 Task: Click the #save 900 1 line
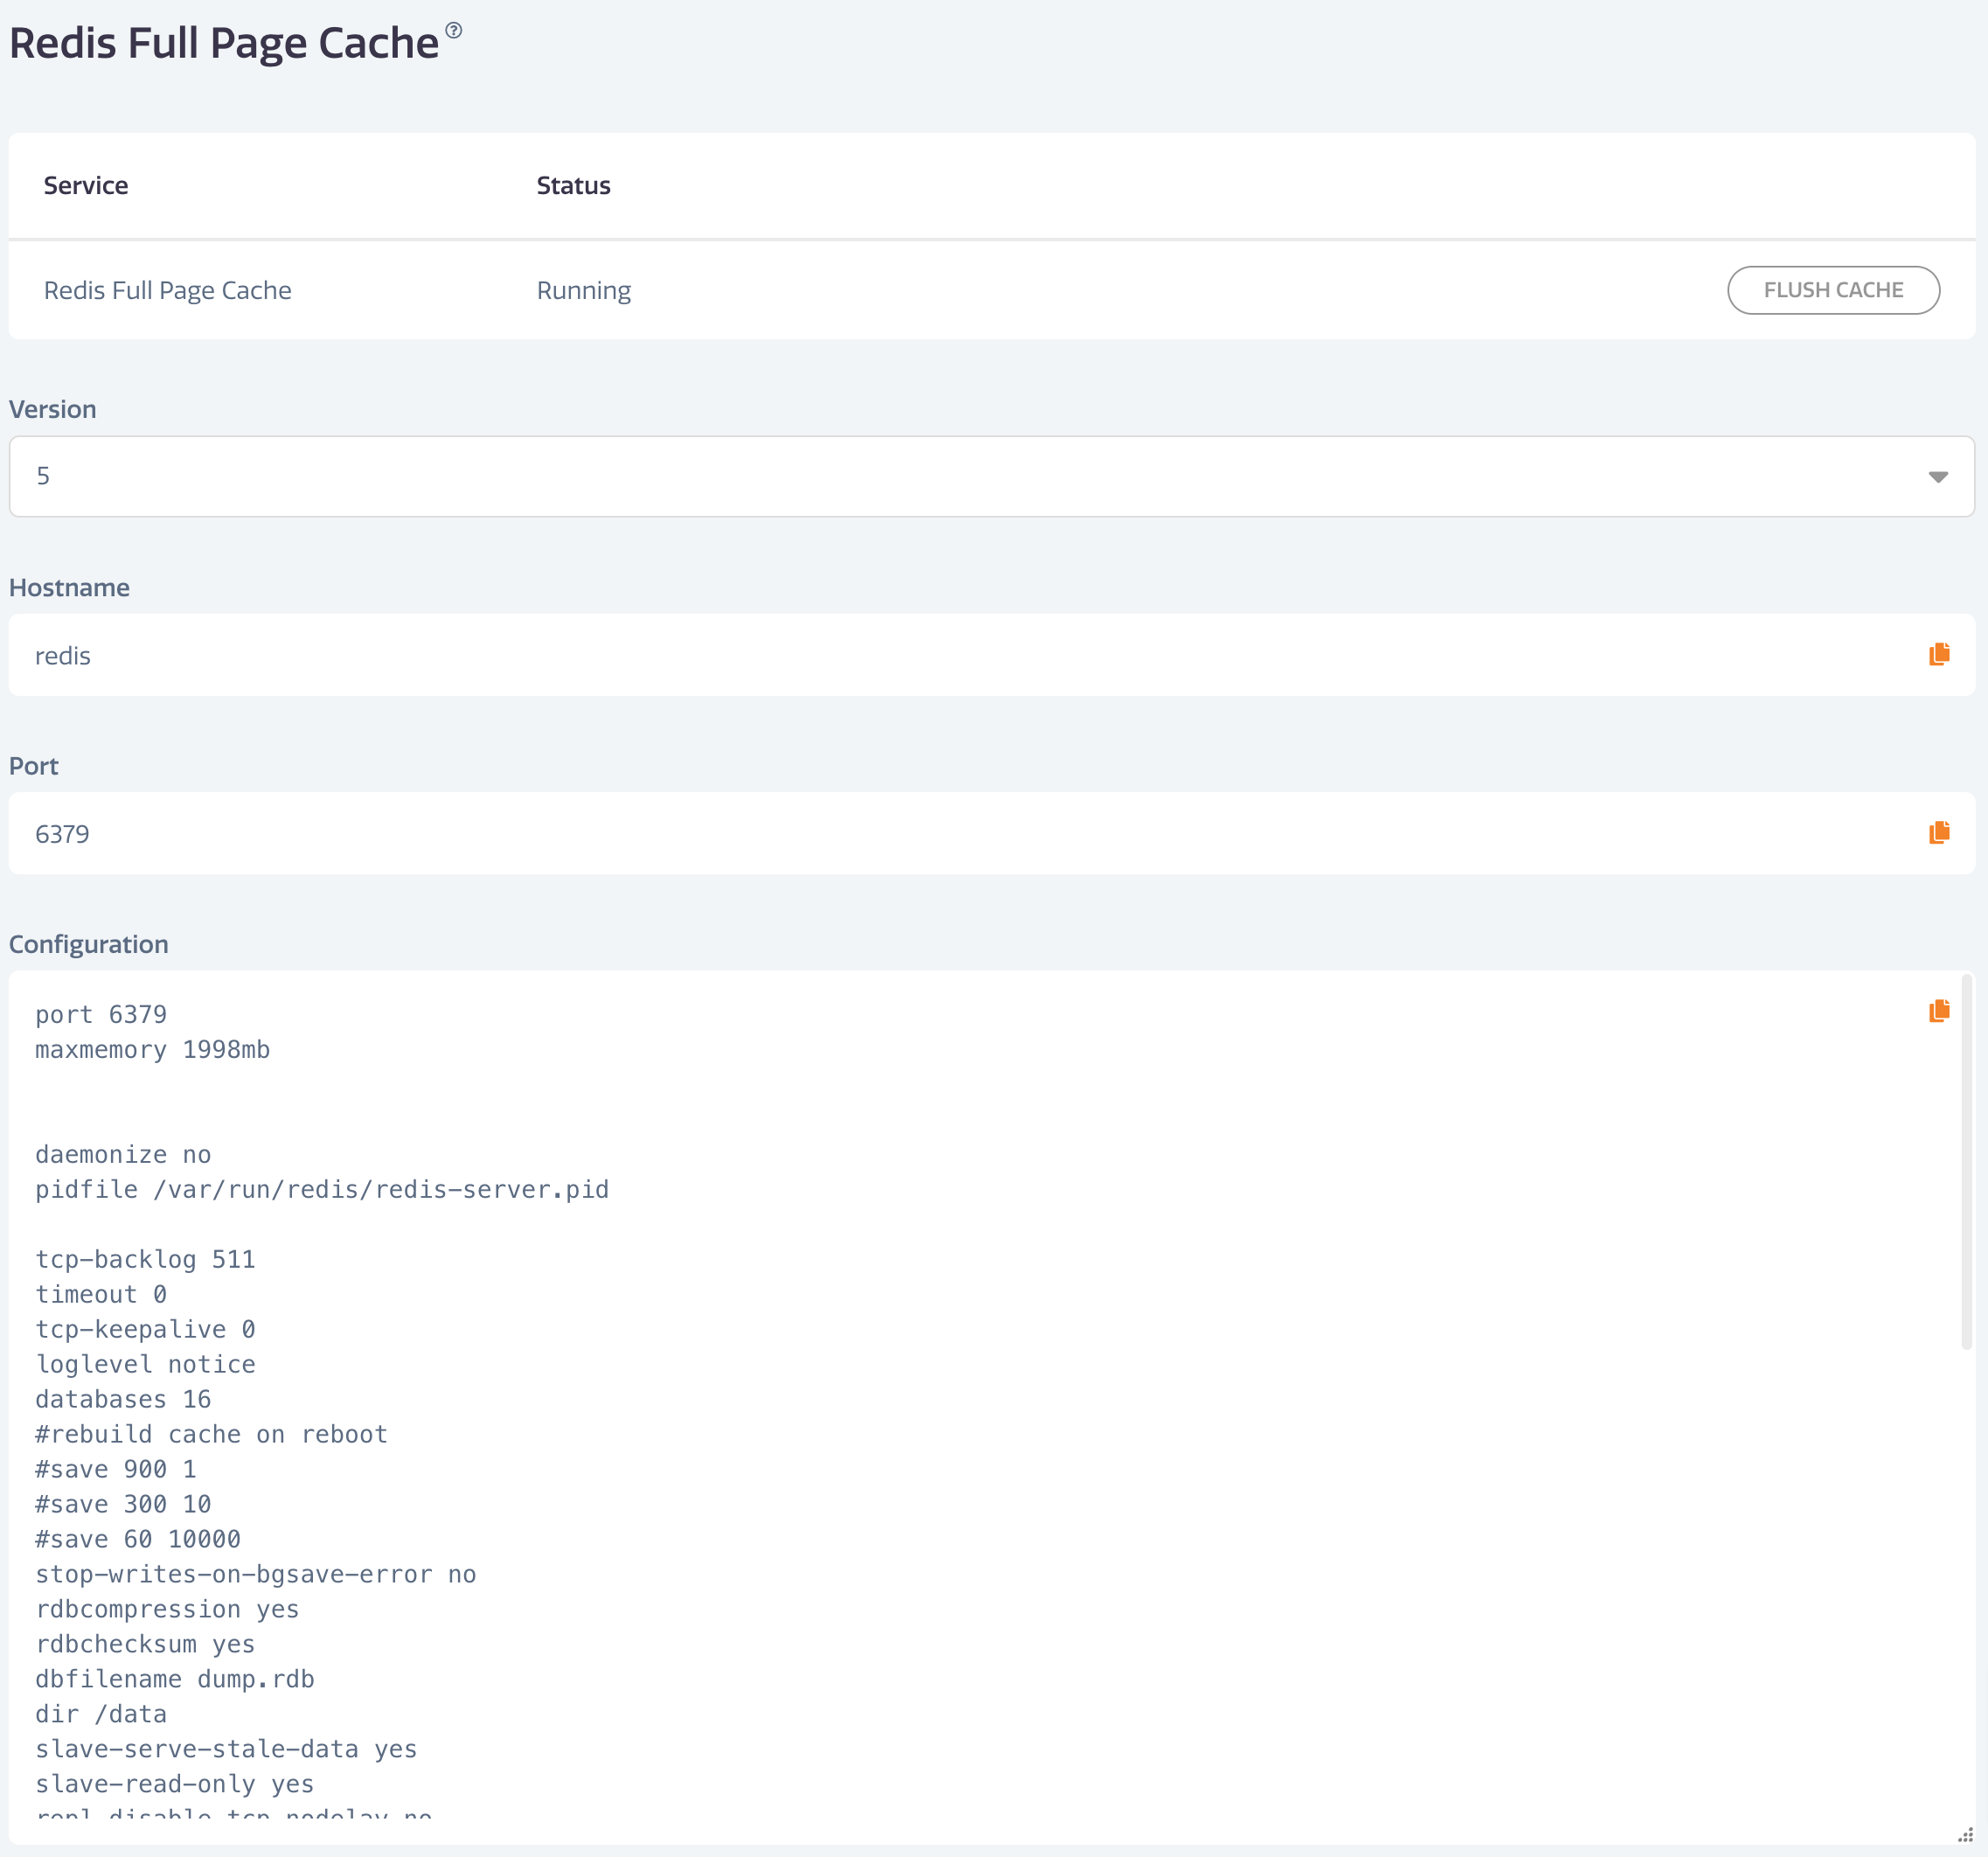click(116, 1469)
